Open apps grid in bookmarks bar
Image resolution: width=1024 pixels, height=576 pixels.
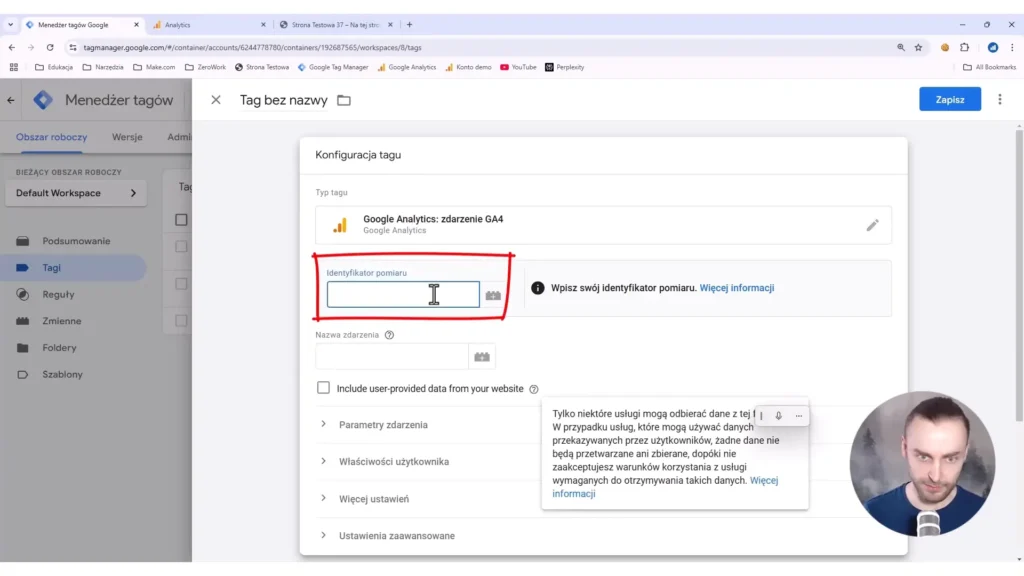coord(14,67)
